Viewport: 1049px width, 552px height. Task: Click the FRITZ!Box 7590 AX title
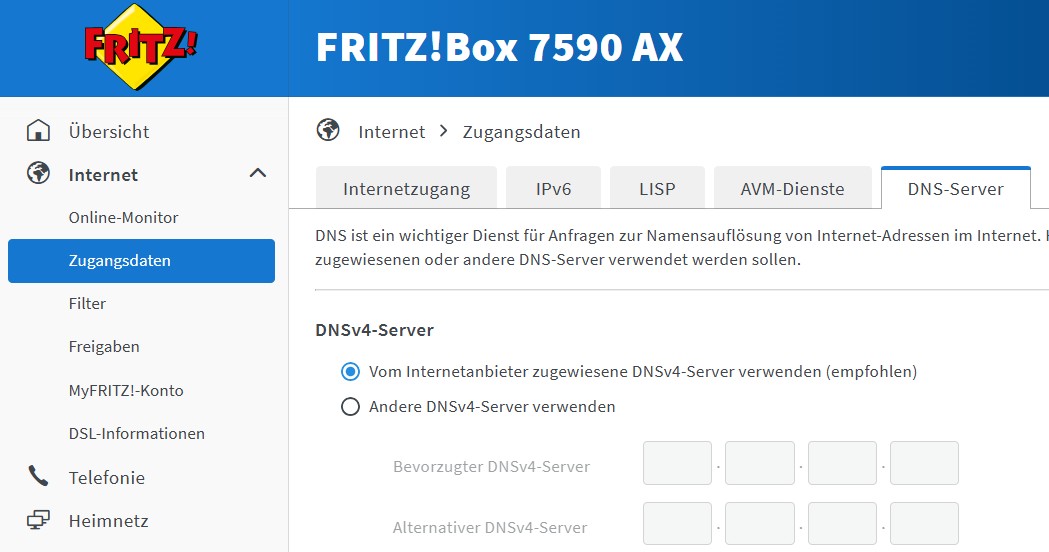click(x=499, y=47)
